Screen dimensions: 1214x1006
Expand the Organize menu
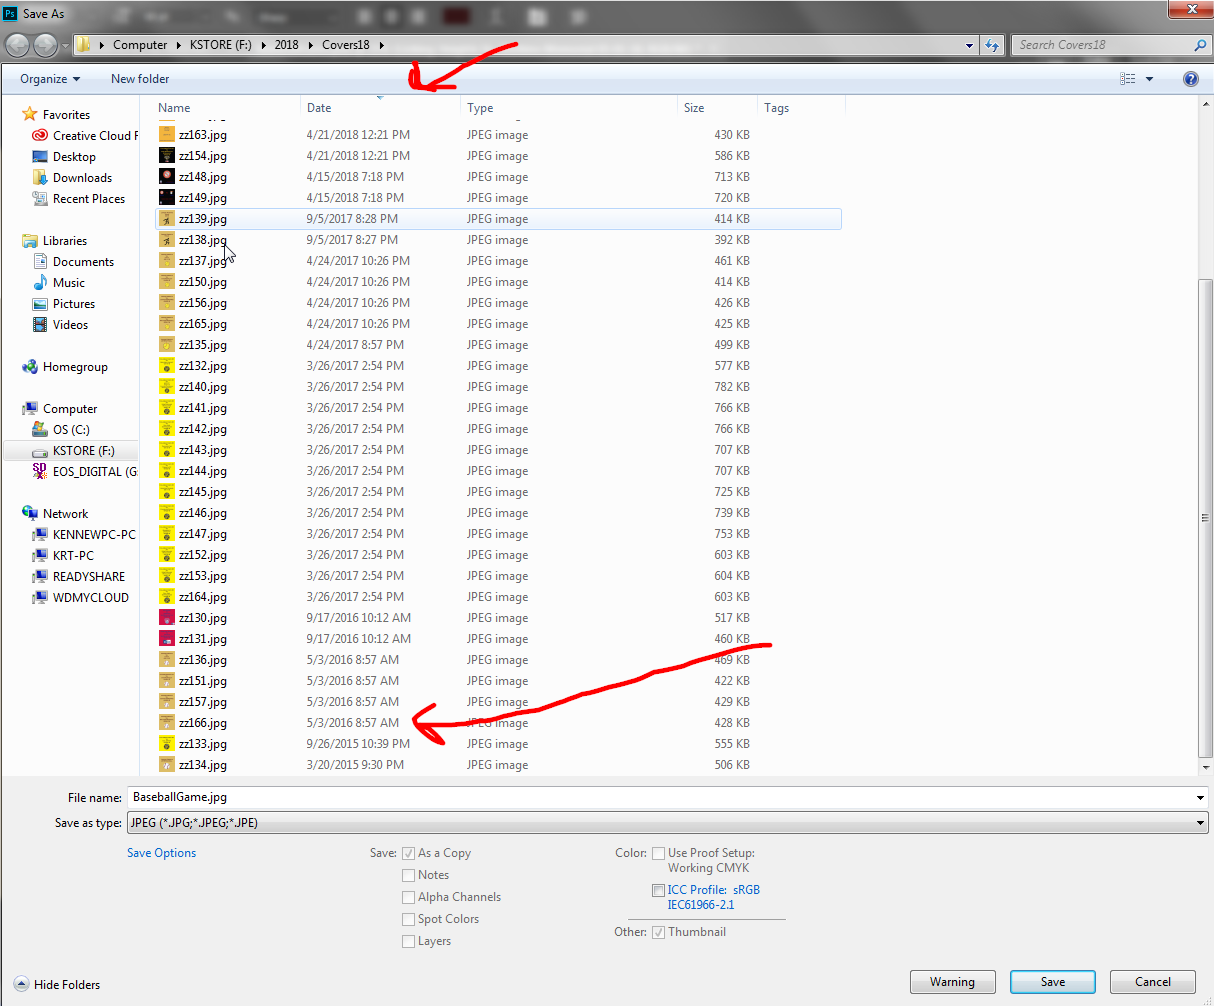(x=47, y=79)
